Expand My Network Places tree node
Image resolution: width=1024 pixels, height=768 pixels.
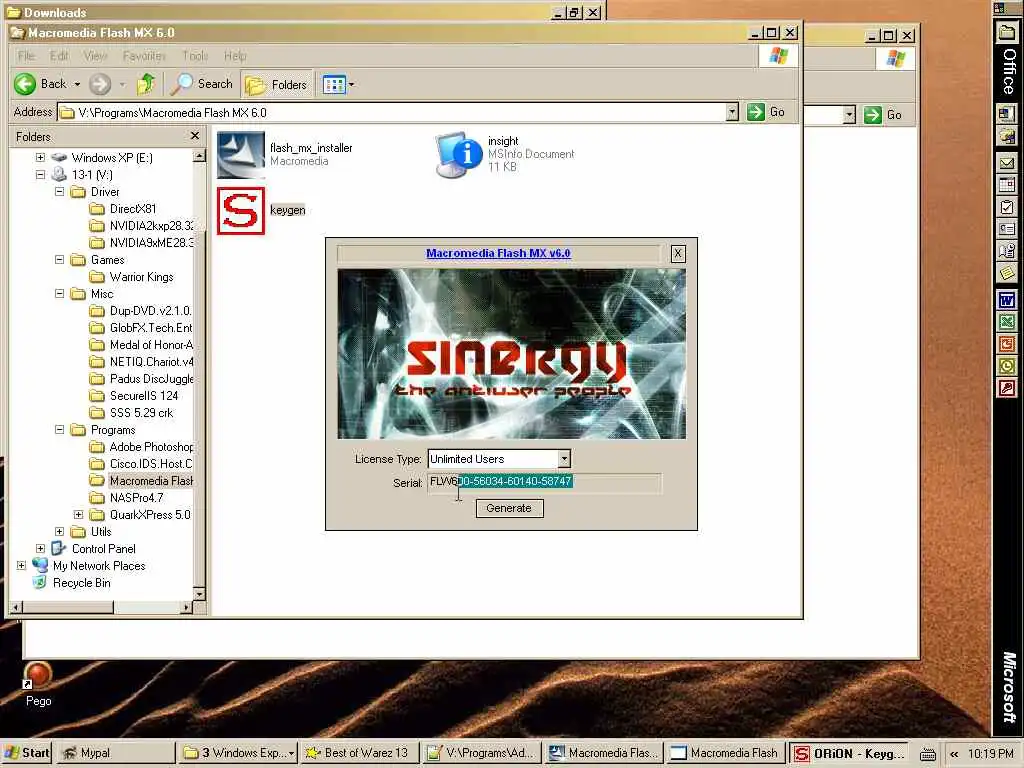pyautogui.click(x=22, y=566)
